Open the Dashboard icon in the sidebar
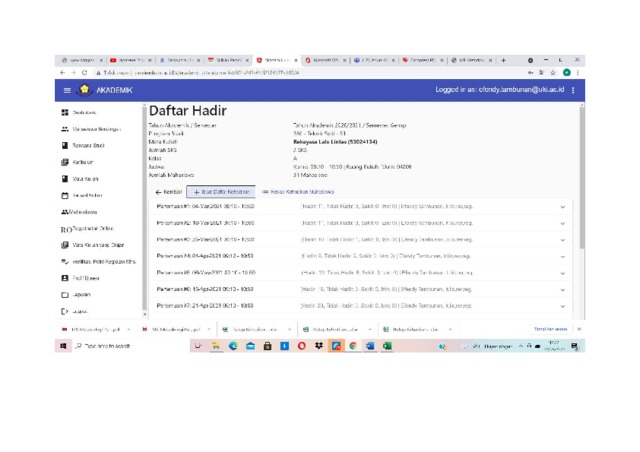Screen dimensions: 640x452 [65, 113]
